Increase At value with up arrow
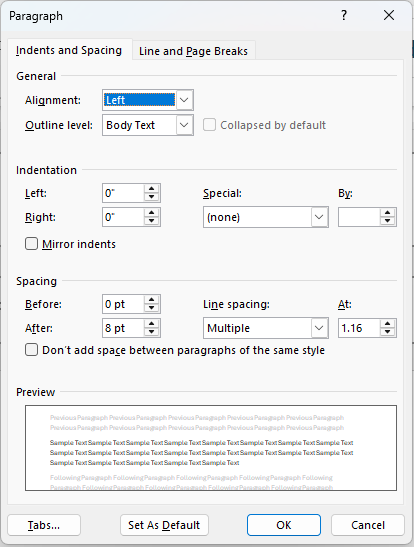414x547 pixels. [387, 324]
